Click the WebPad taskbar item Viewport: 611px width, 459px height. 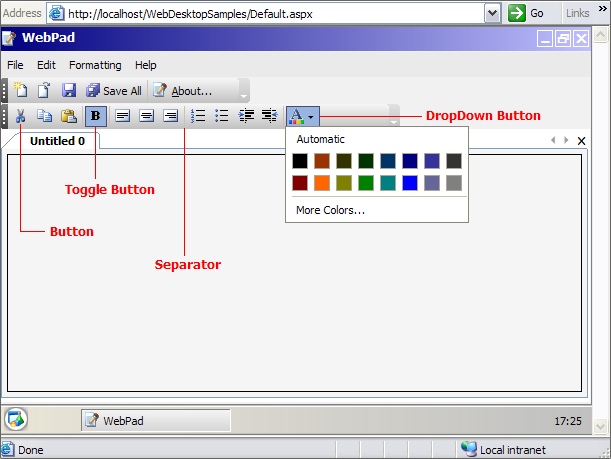tap(155, 421)
